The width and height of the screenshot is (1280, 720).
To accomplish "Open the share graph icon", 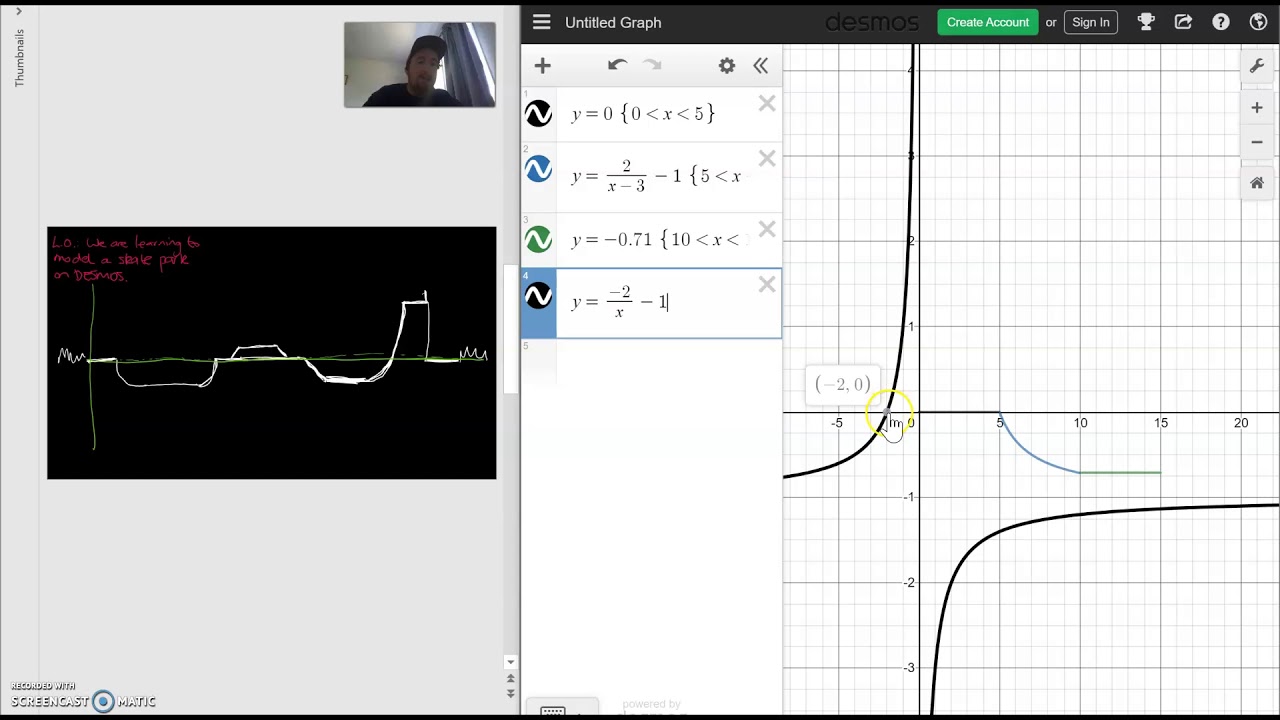I will [1183, 22].
